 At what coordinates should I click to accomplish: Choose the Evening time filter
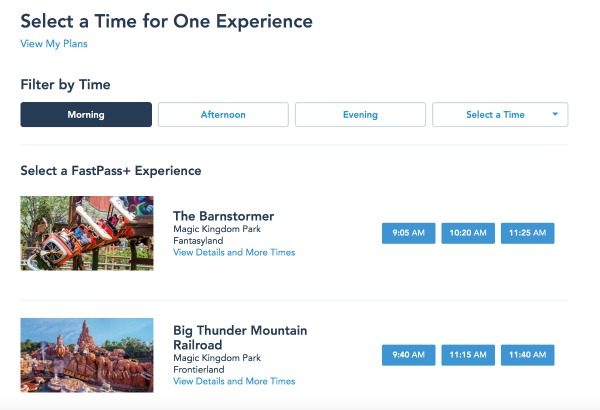point(360,114)
